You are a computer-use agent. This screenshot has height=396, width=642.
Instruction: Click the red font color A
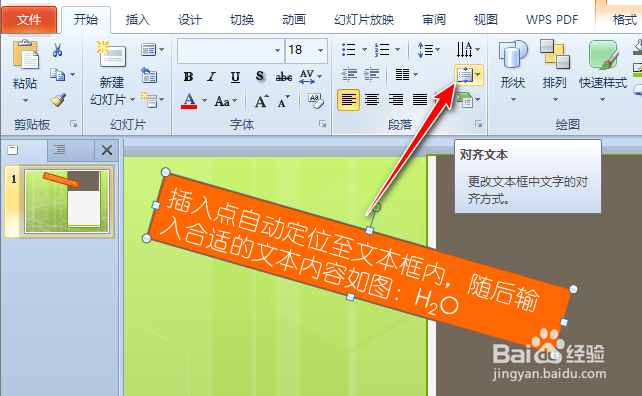pyautogui.click(x=189, y=101)
